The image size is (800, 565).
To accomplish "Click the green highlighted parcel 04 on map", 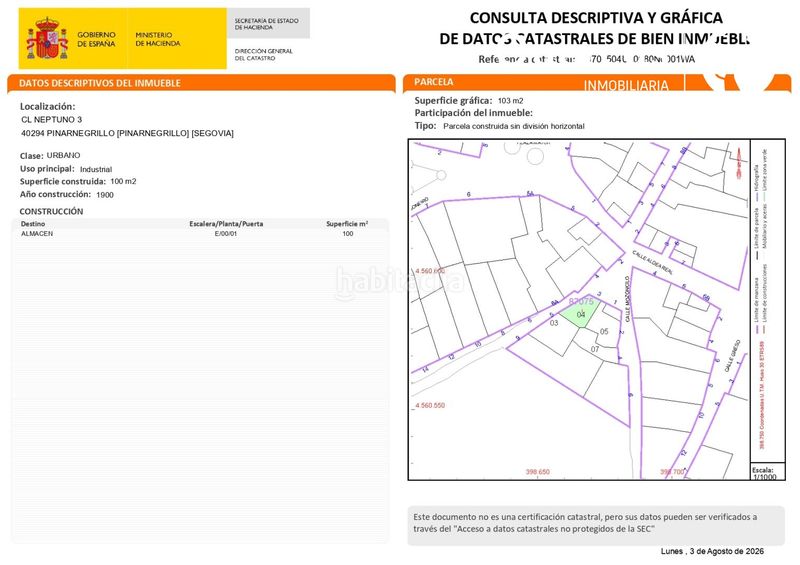I will (x=580, y=314).
